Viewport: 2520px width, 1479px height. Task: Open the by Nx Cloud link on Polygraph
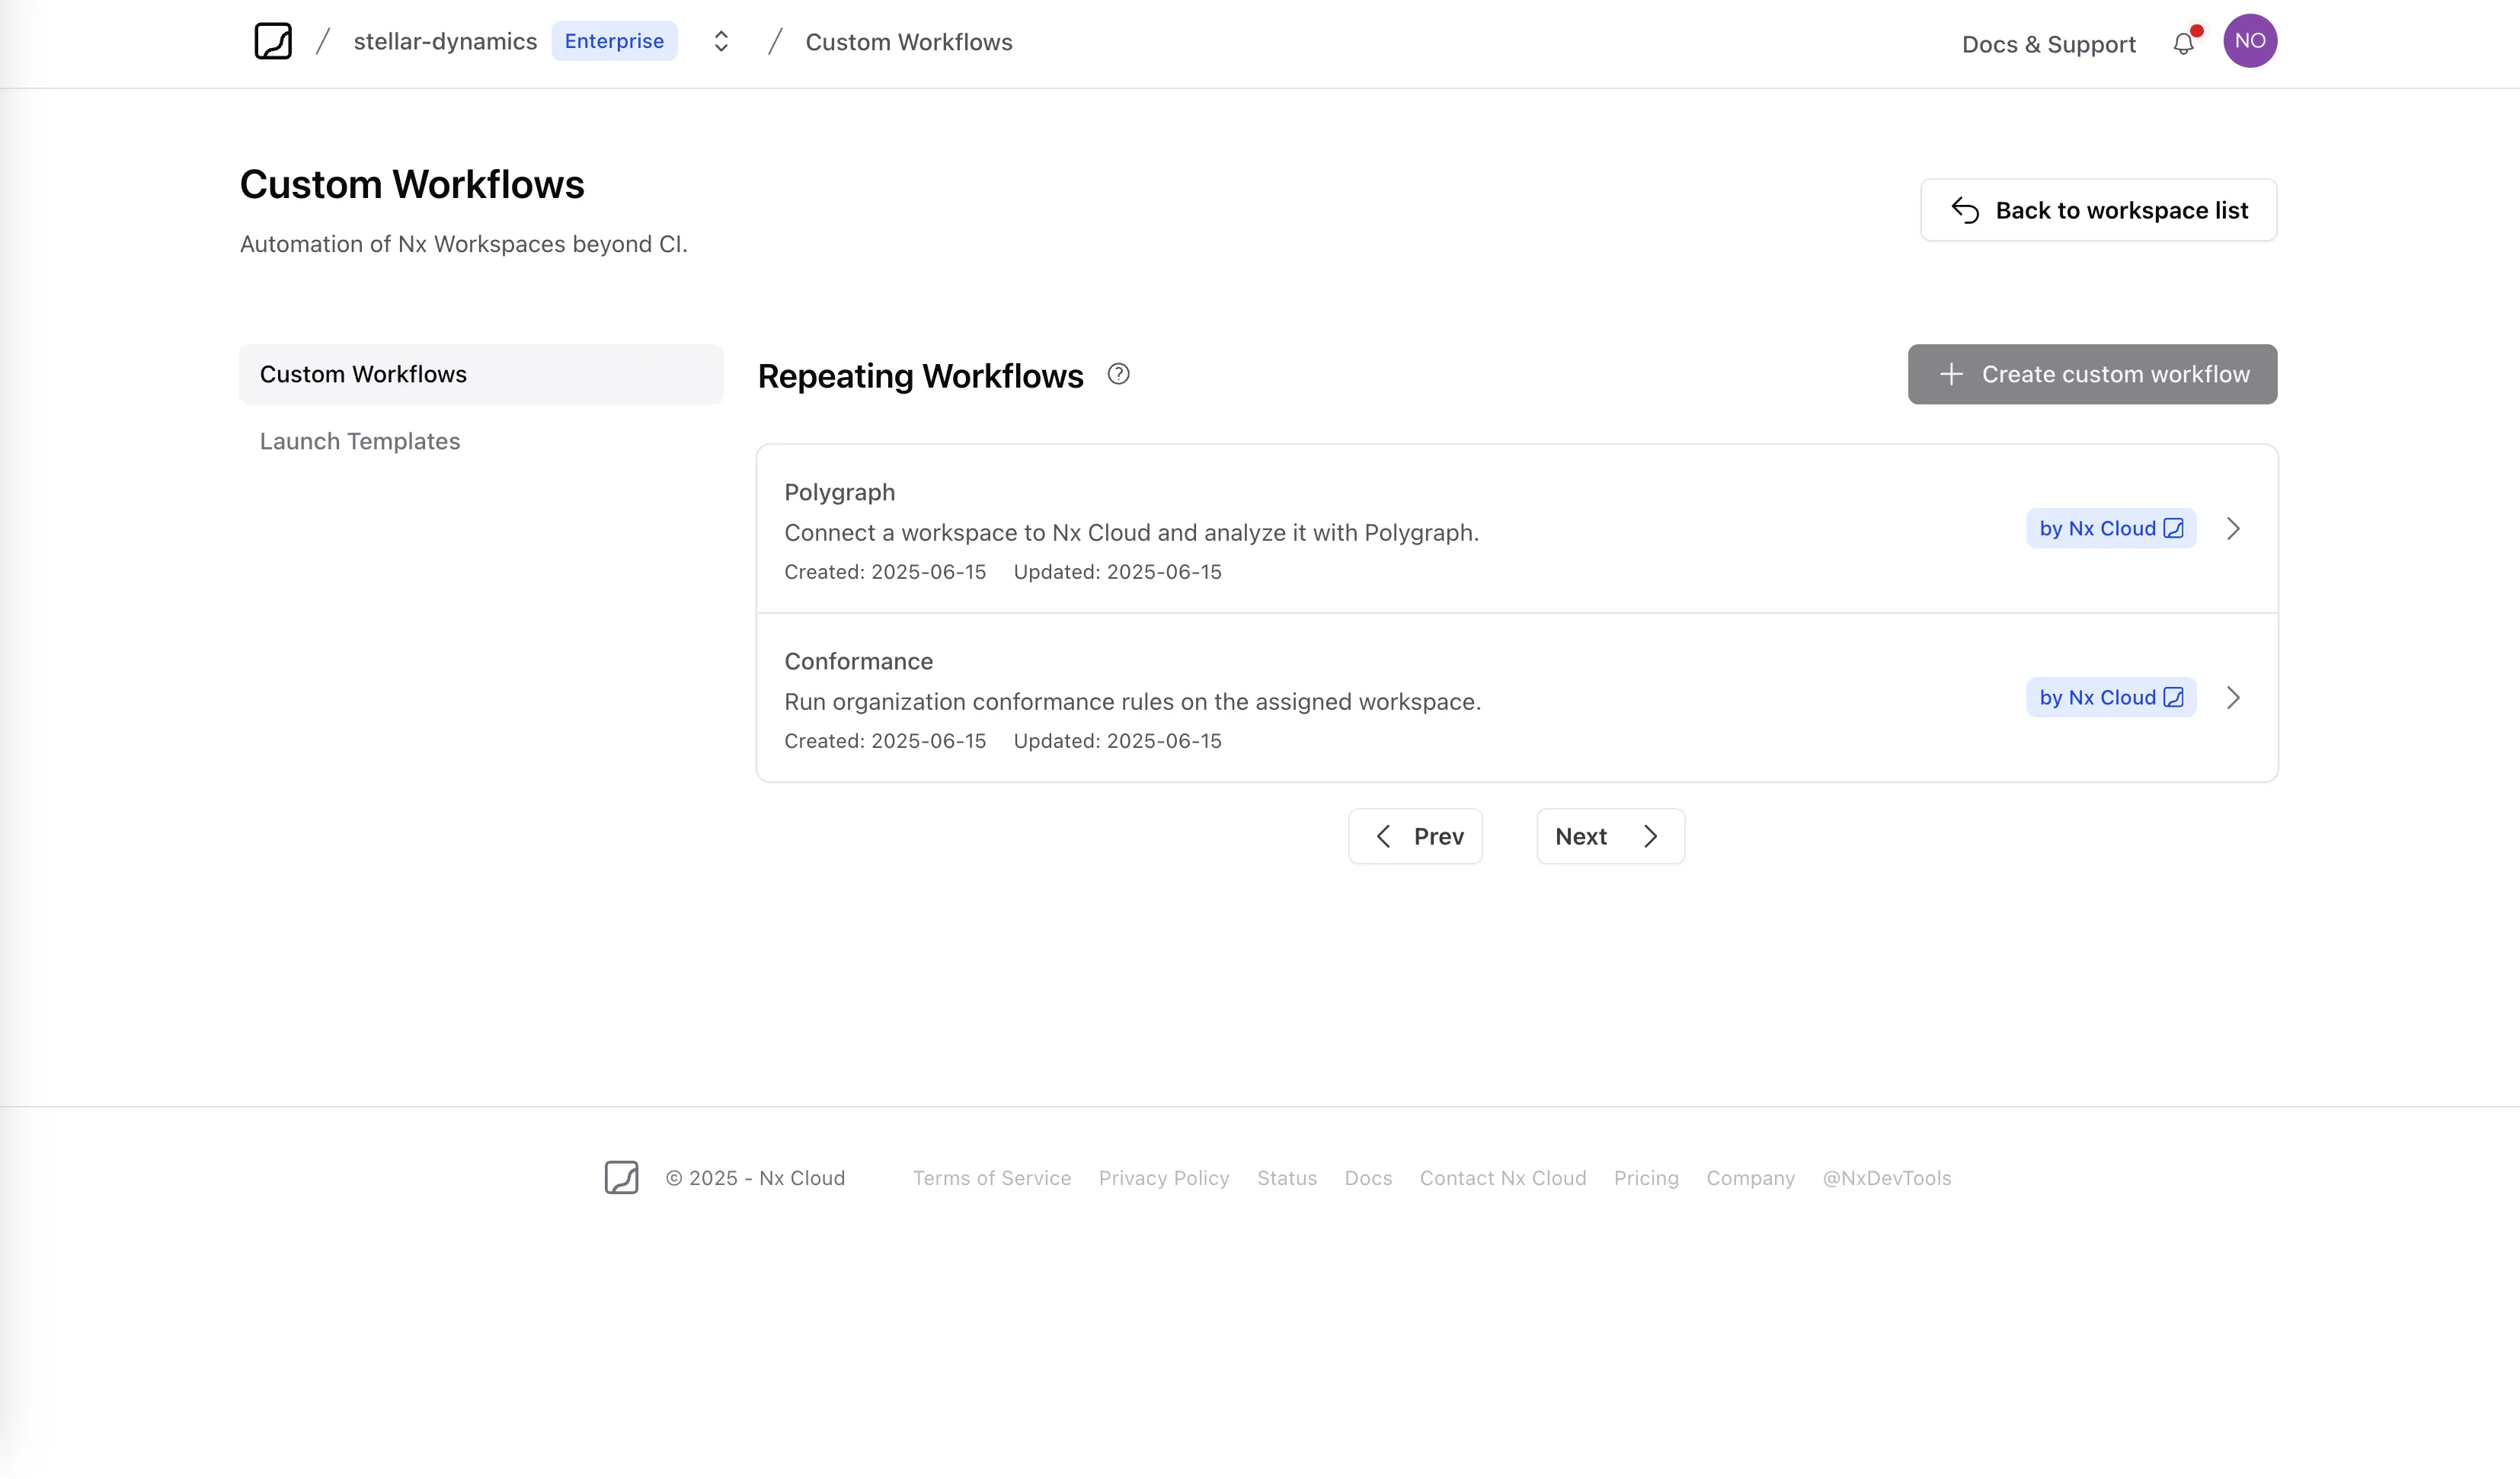tap(2110, 528)
